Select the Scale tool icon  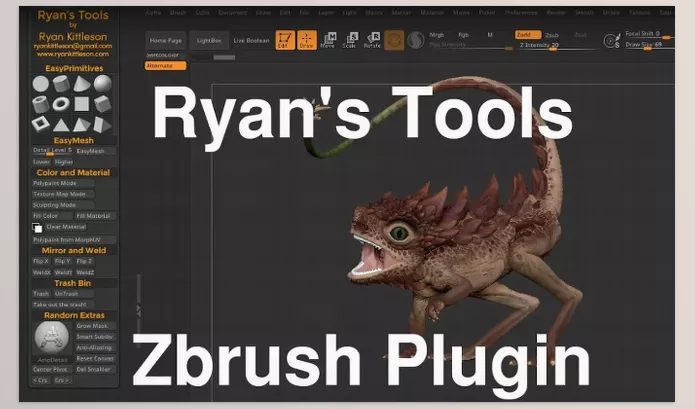[350, 40]
